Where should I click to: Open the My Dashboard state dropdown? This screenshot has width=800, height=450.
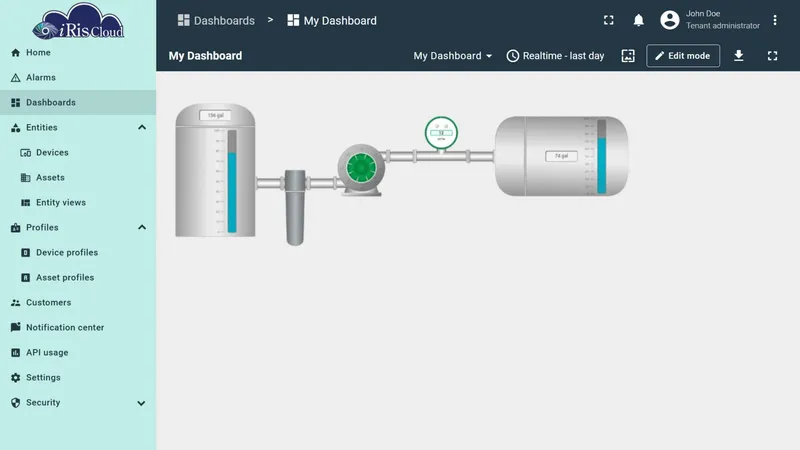453,56
